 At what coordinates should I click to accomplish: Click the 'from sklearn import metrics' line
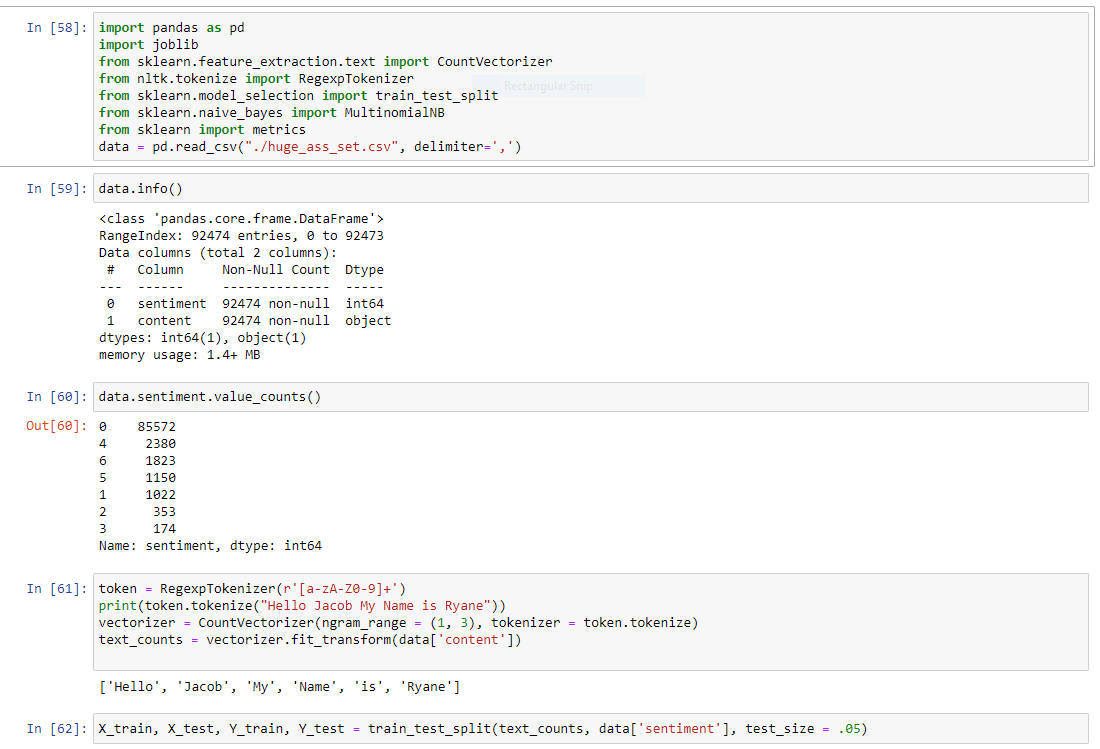tap(202, 130)
